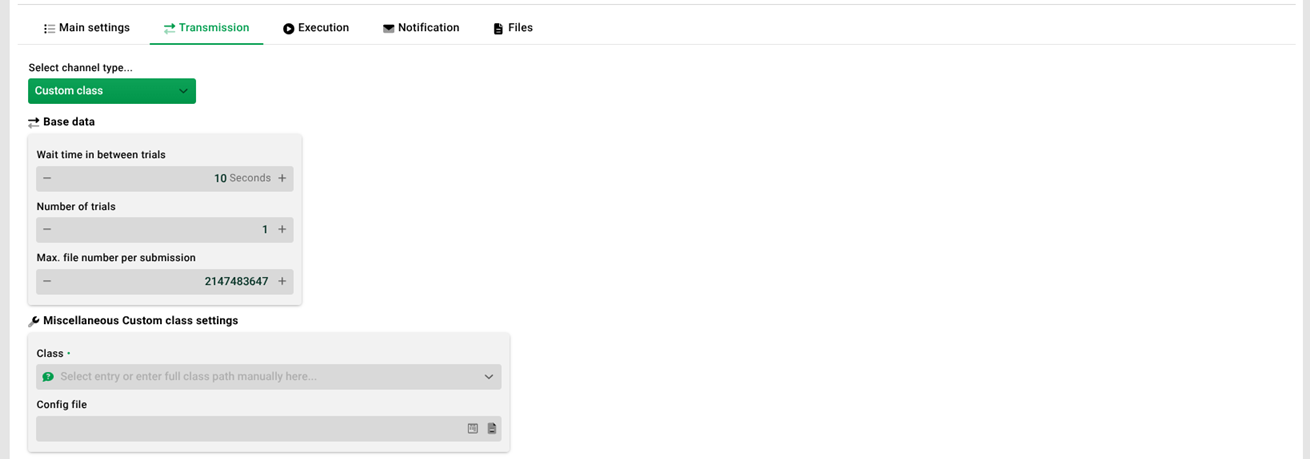Viewport: 1310px width, 459px height.
Task: Click the file browse icon in Config file field
Action: pyautogui.click(x=492, y=429)
